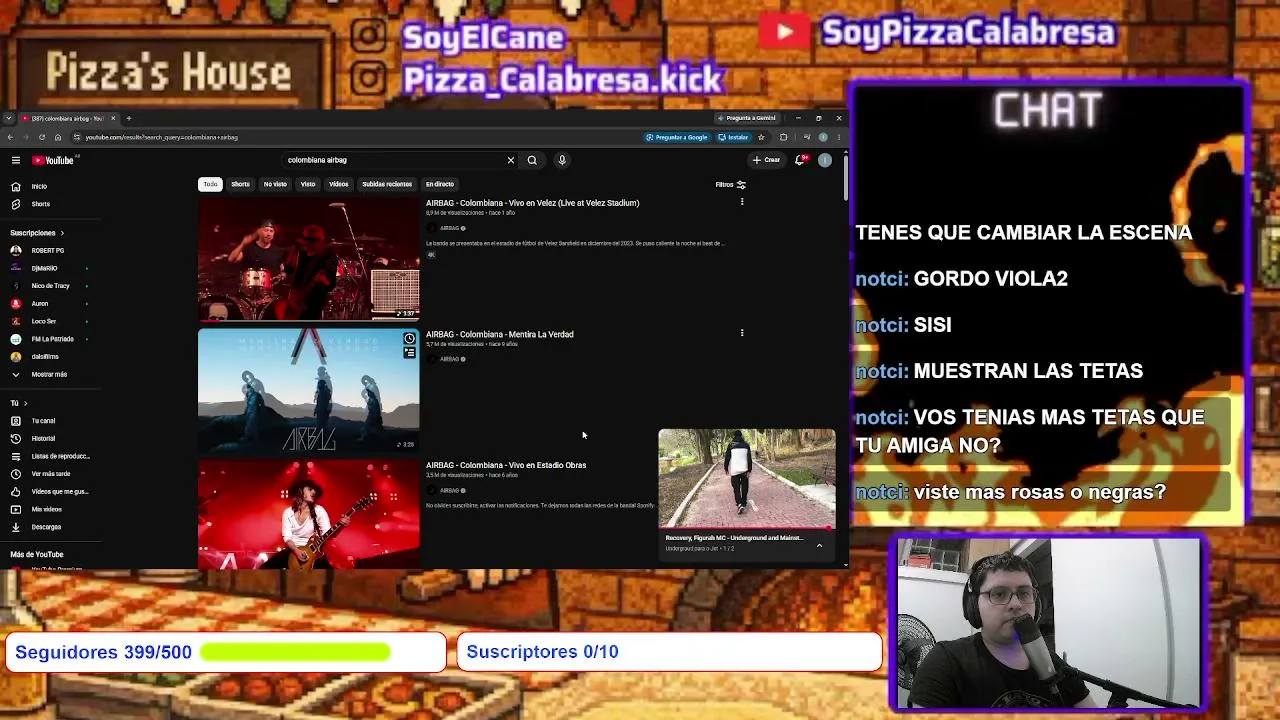Click the browser address bar URL
The height and width of the screenshot is (720, 1280).
coord(162,137)
